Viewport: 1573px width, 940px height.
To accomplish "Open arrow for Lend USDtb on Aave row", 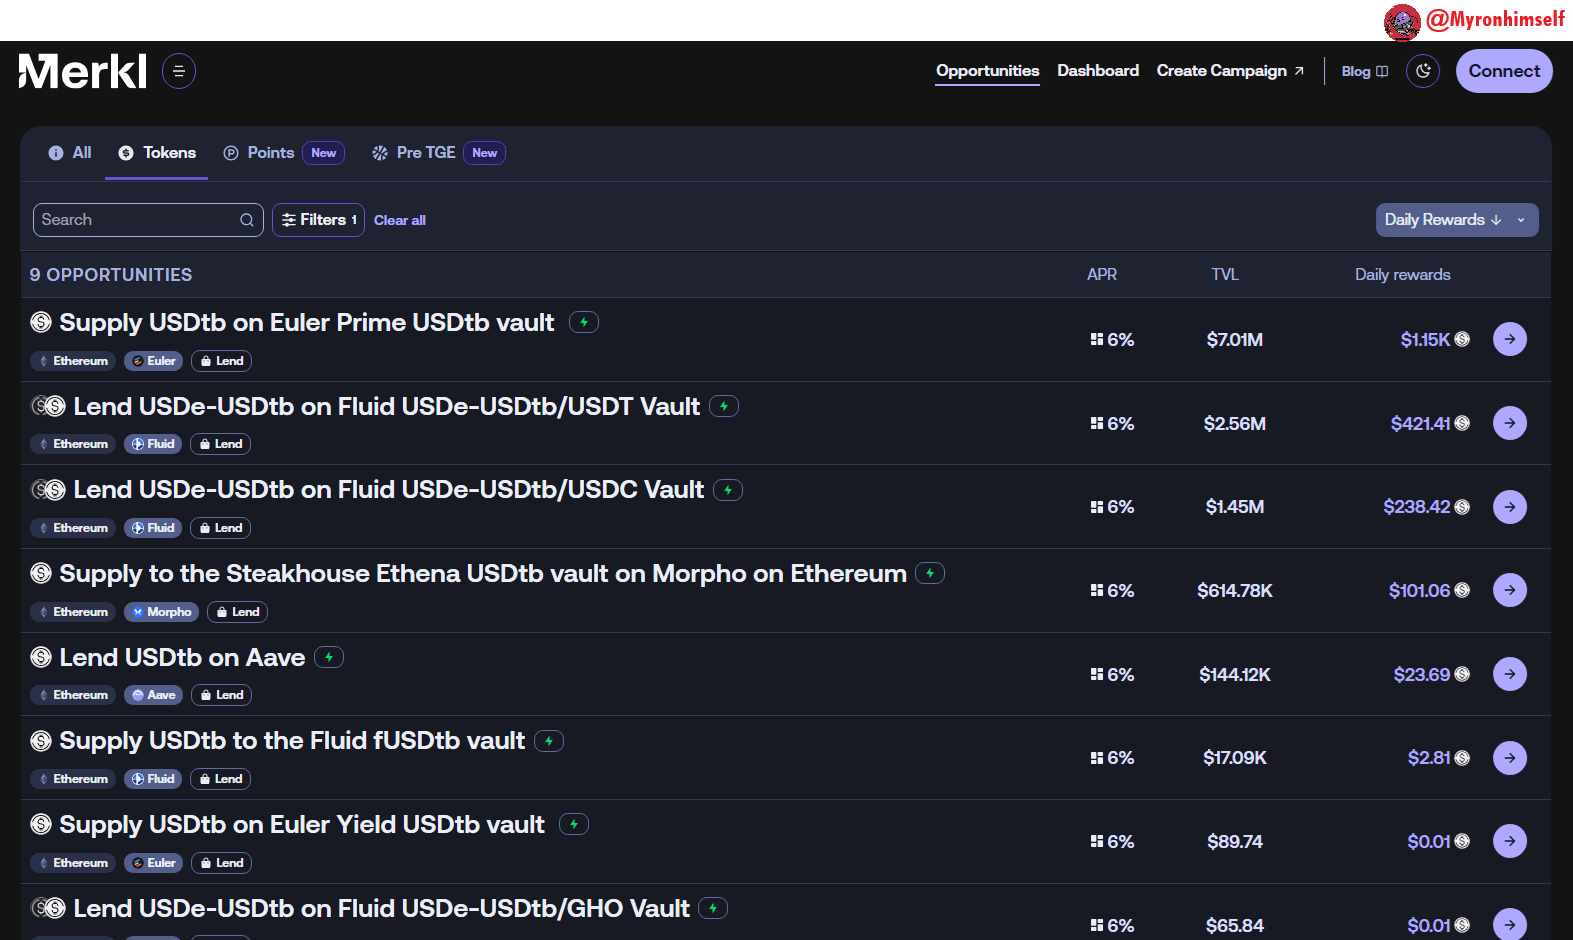I will point(1510,674).
